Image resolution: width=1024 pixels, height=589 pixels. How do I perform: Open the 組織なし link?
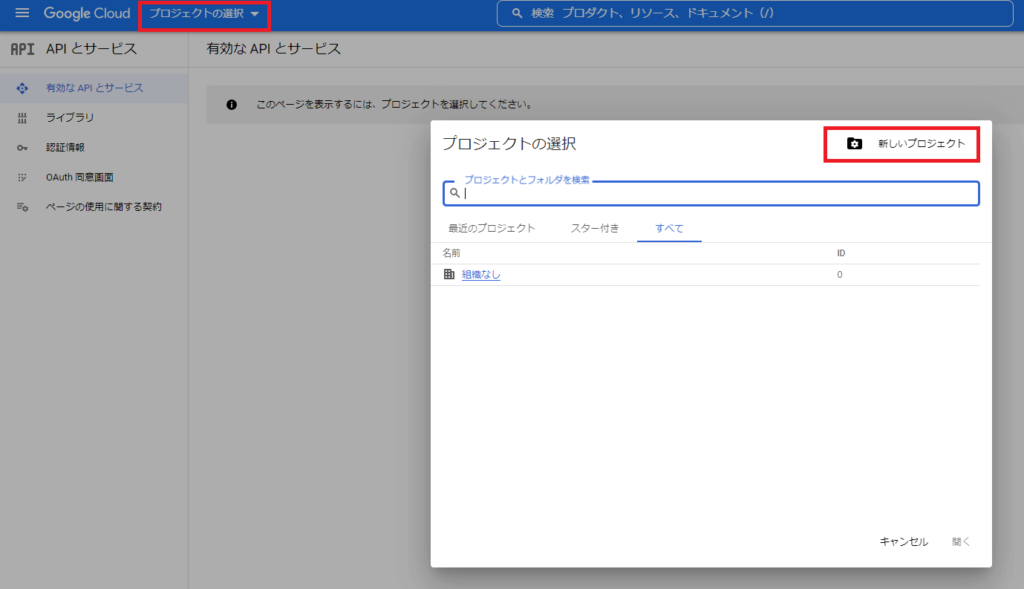point(481,275)
